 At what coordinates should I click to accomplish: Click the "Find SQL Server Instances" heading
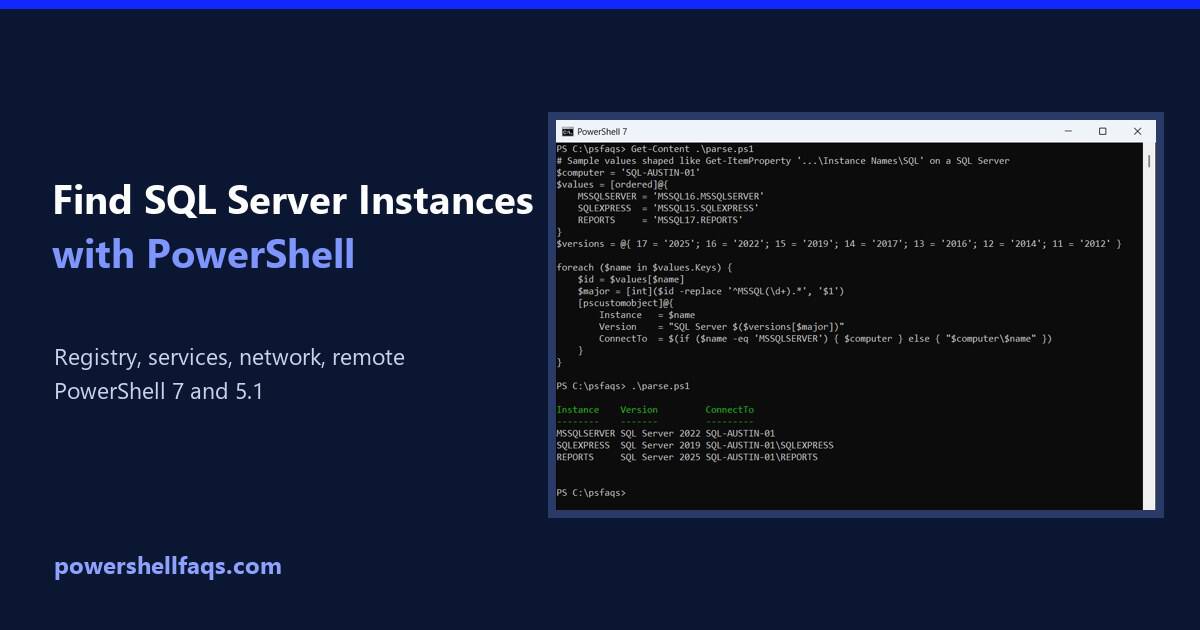click(293, 201)
